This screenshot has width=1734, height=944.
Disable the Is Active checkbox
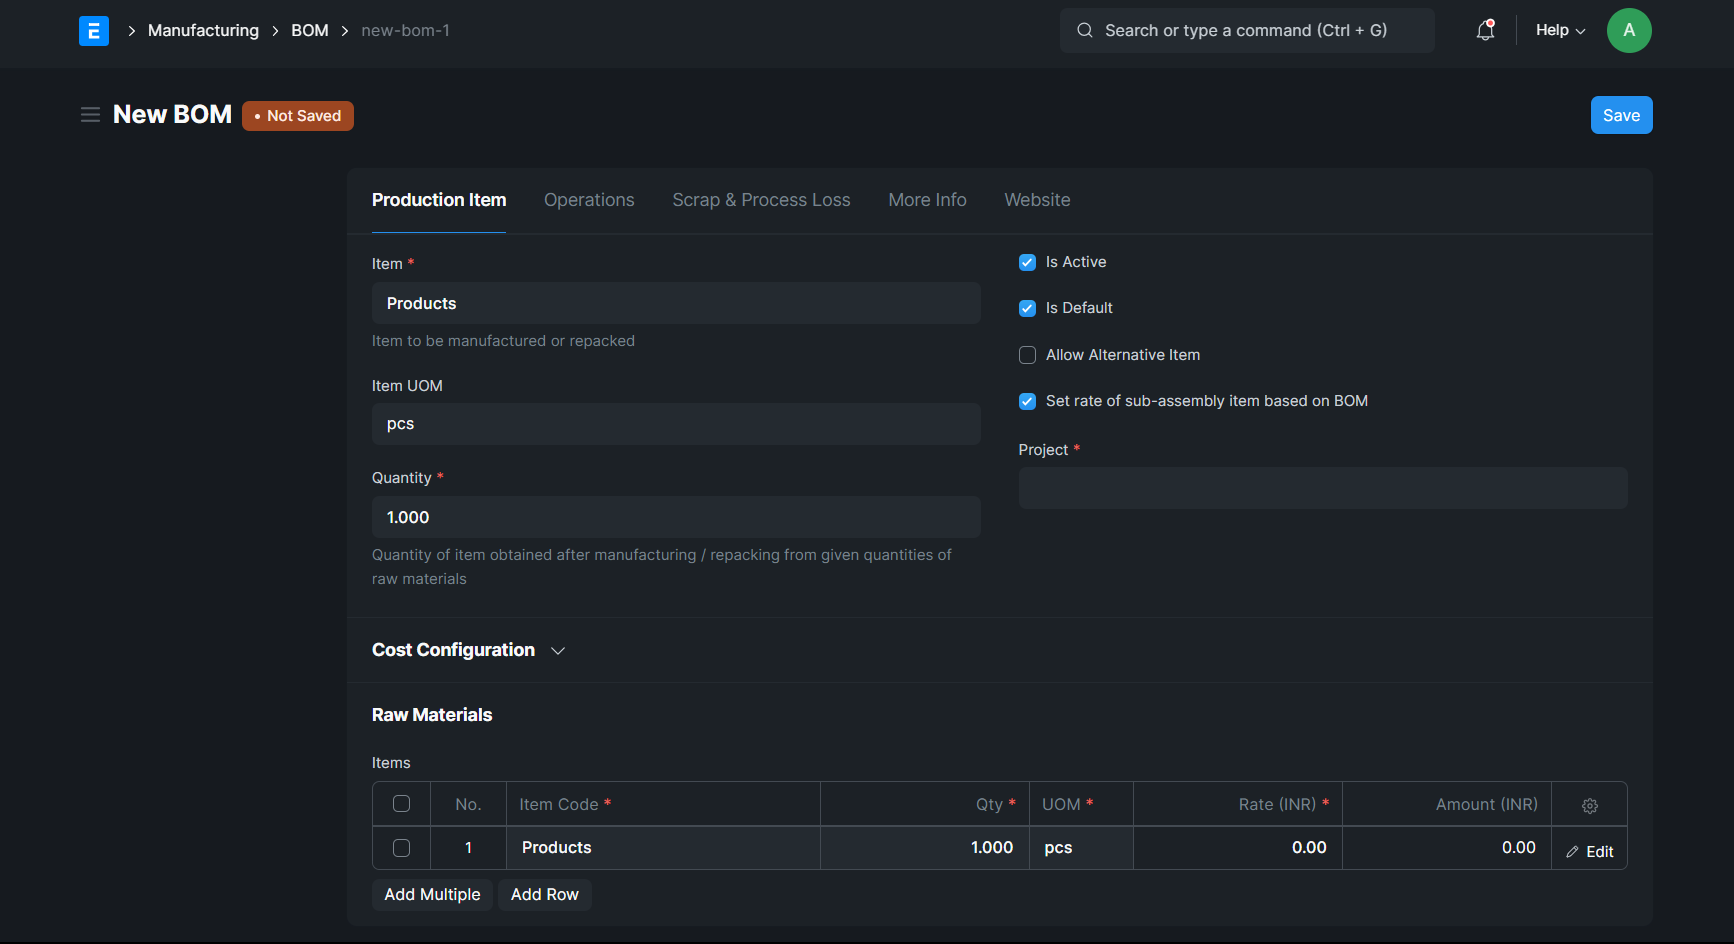[x=1027, y=262]
